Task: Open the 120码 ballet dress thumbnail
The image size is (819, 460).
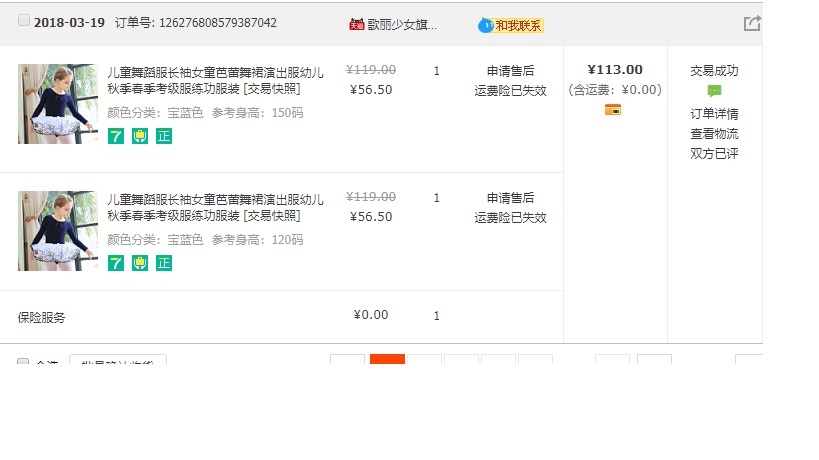Action: (58, 231)
